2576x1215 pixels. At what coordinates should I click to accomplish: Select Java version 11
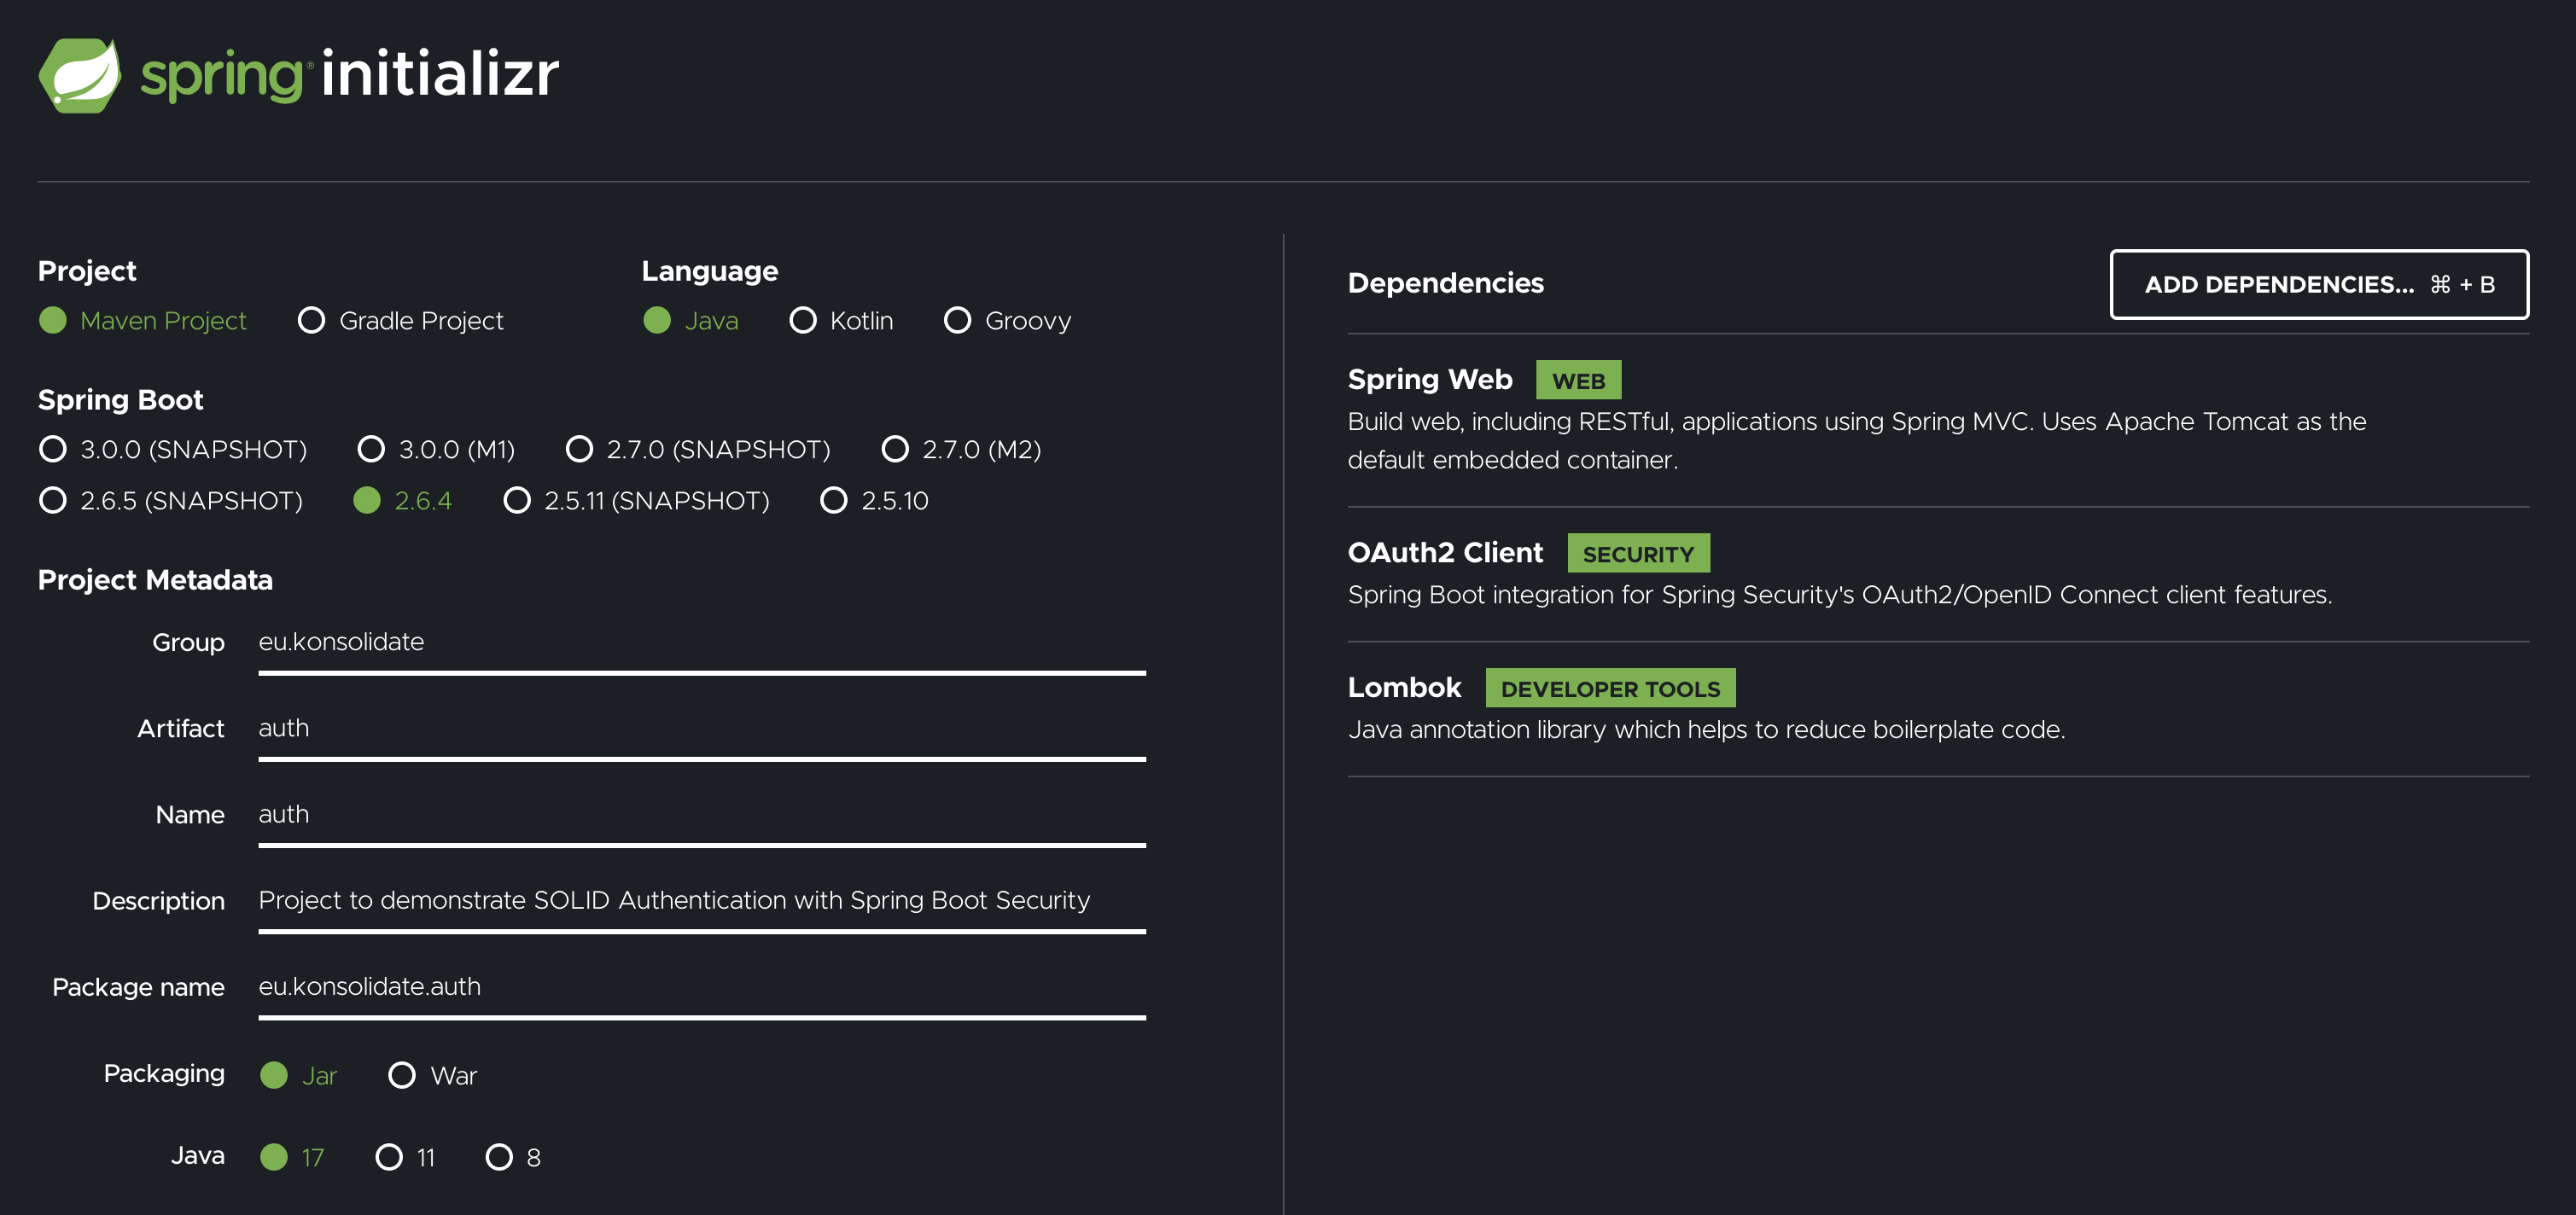click(x=405, y=1157)
